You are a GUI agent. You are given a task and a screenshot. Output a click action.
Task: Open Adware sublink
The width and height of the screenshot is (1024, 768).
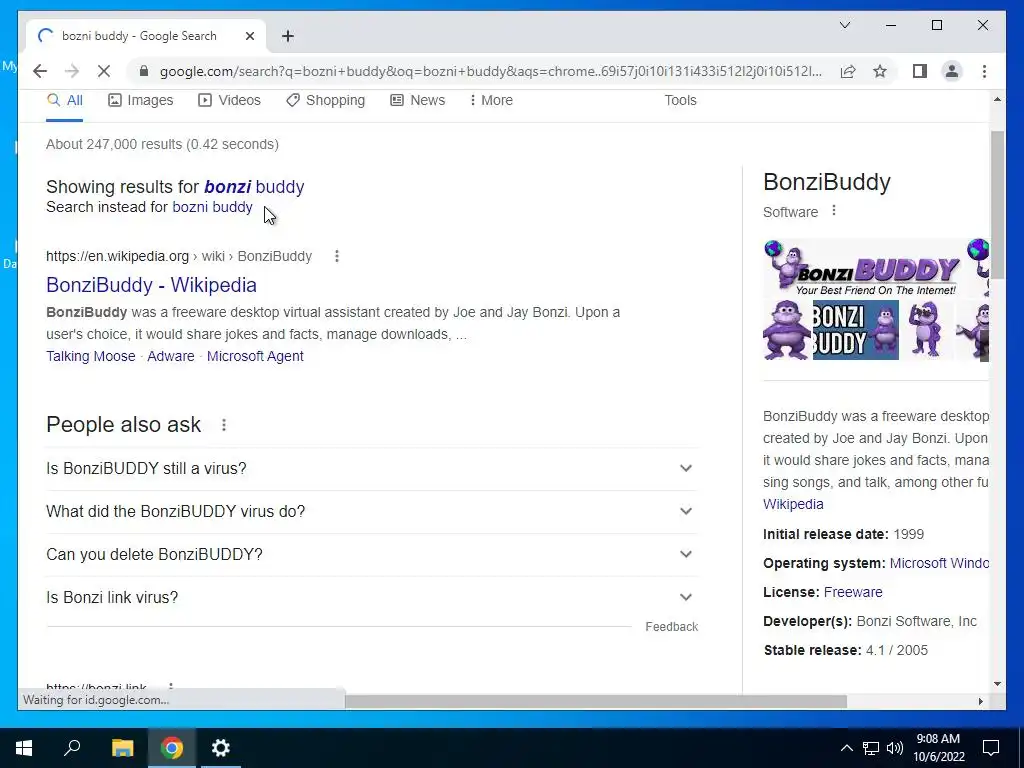point(170,356)
